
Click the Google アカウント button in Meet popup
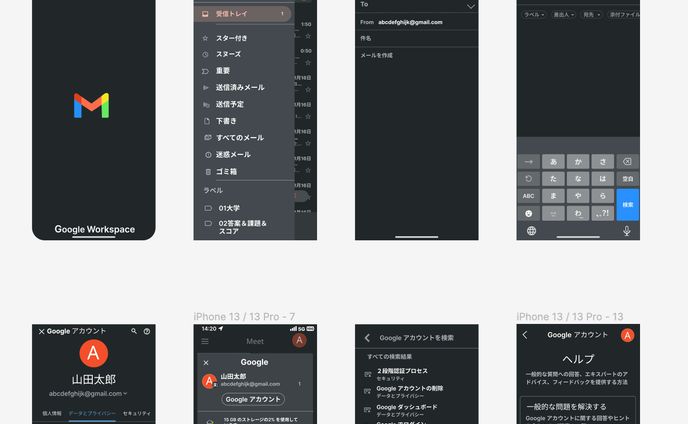coord(254,399)
